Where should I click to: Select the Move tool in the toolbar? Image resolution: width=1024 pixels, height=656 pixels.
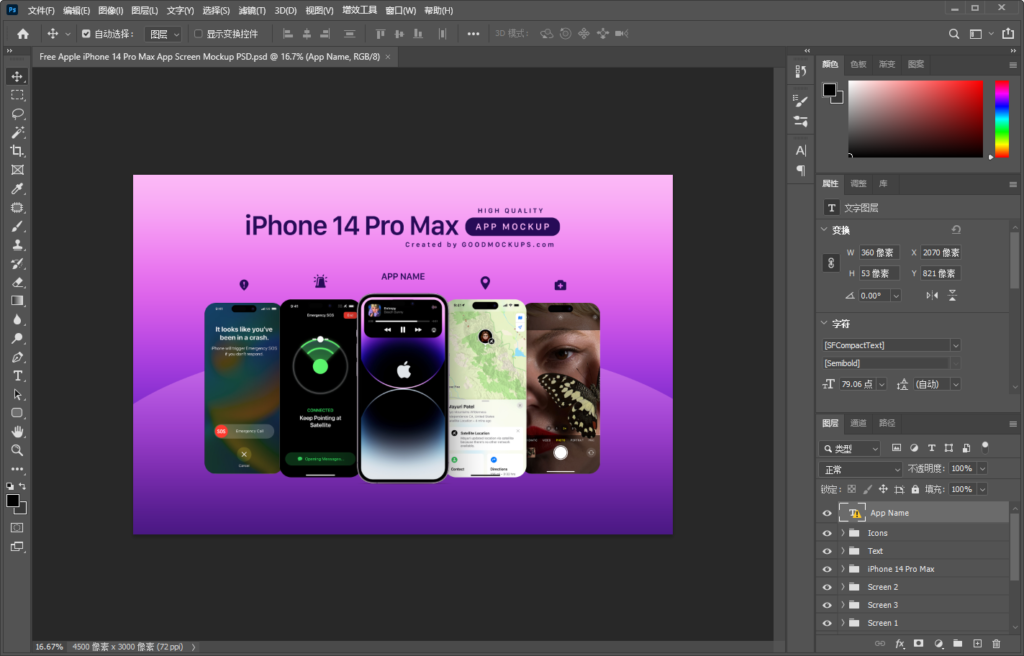(17, 76)
